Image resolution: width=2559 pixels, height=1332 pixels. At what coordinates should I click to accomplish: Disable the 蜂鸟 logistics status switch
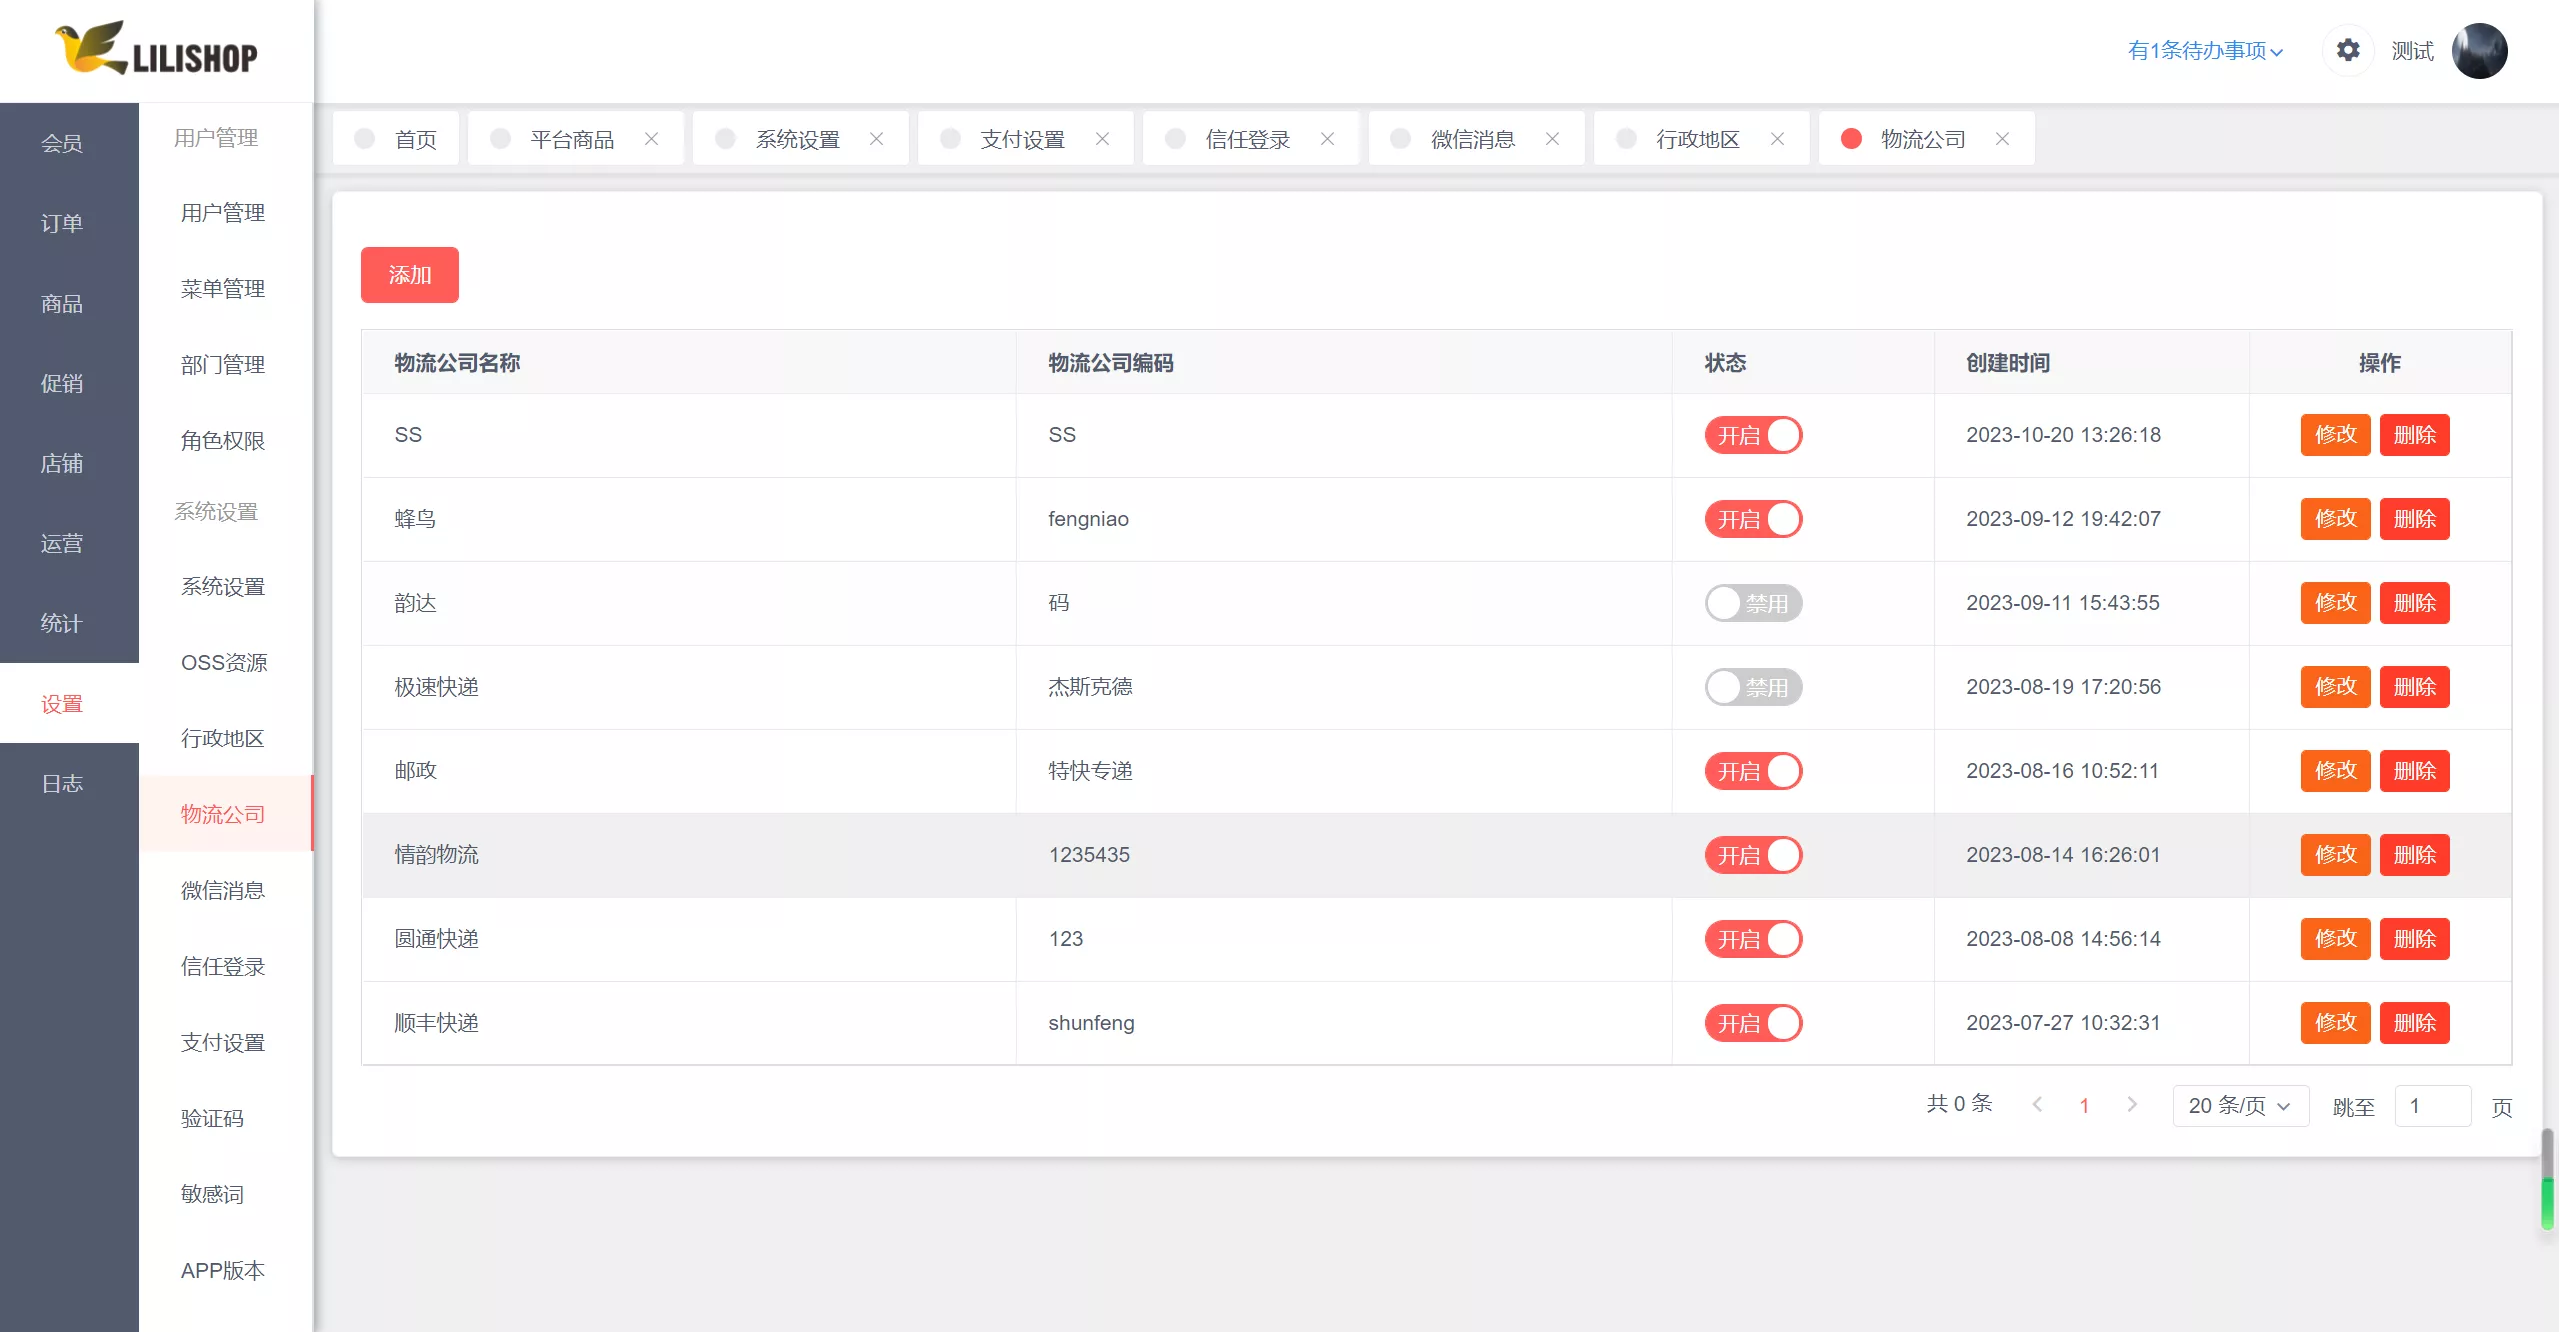point(1753,519)
